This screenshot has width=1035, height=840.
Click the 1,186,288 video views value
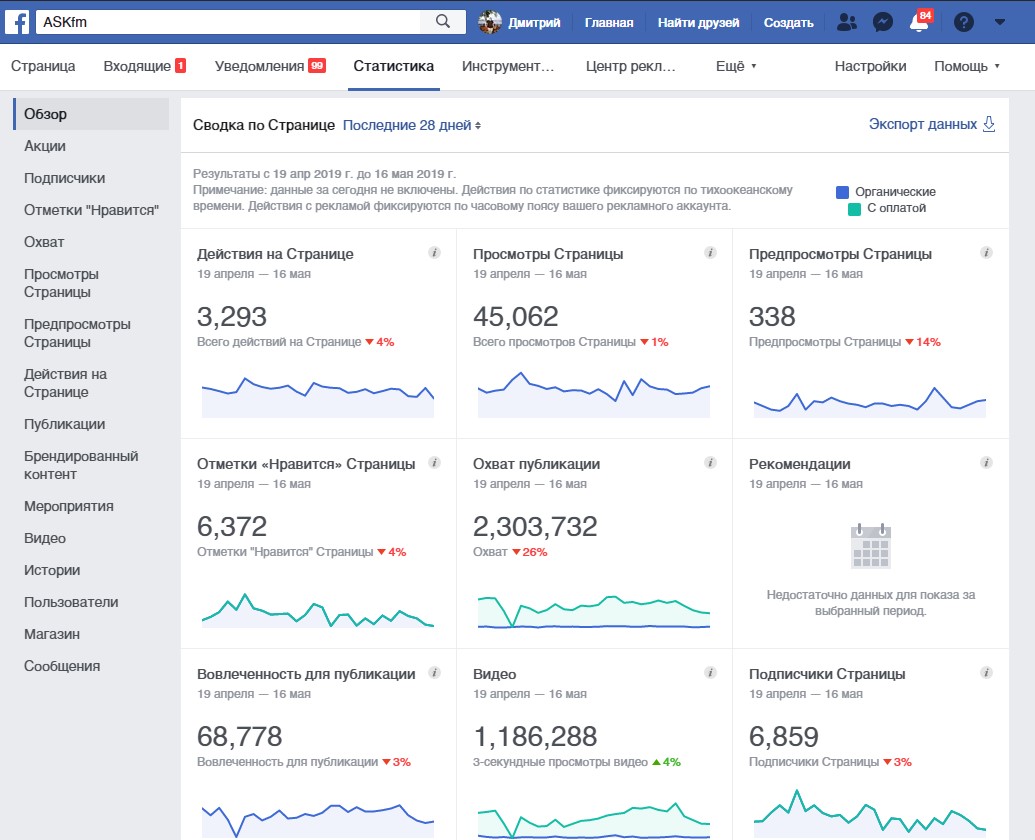coord(535,736)
